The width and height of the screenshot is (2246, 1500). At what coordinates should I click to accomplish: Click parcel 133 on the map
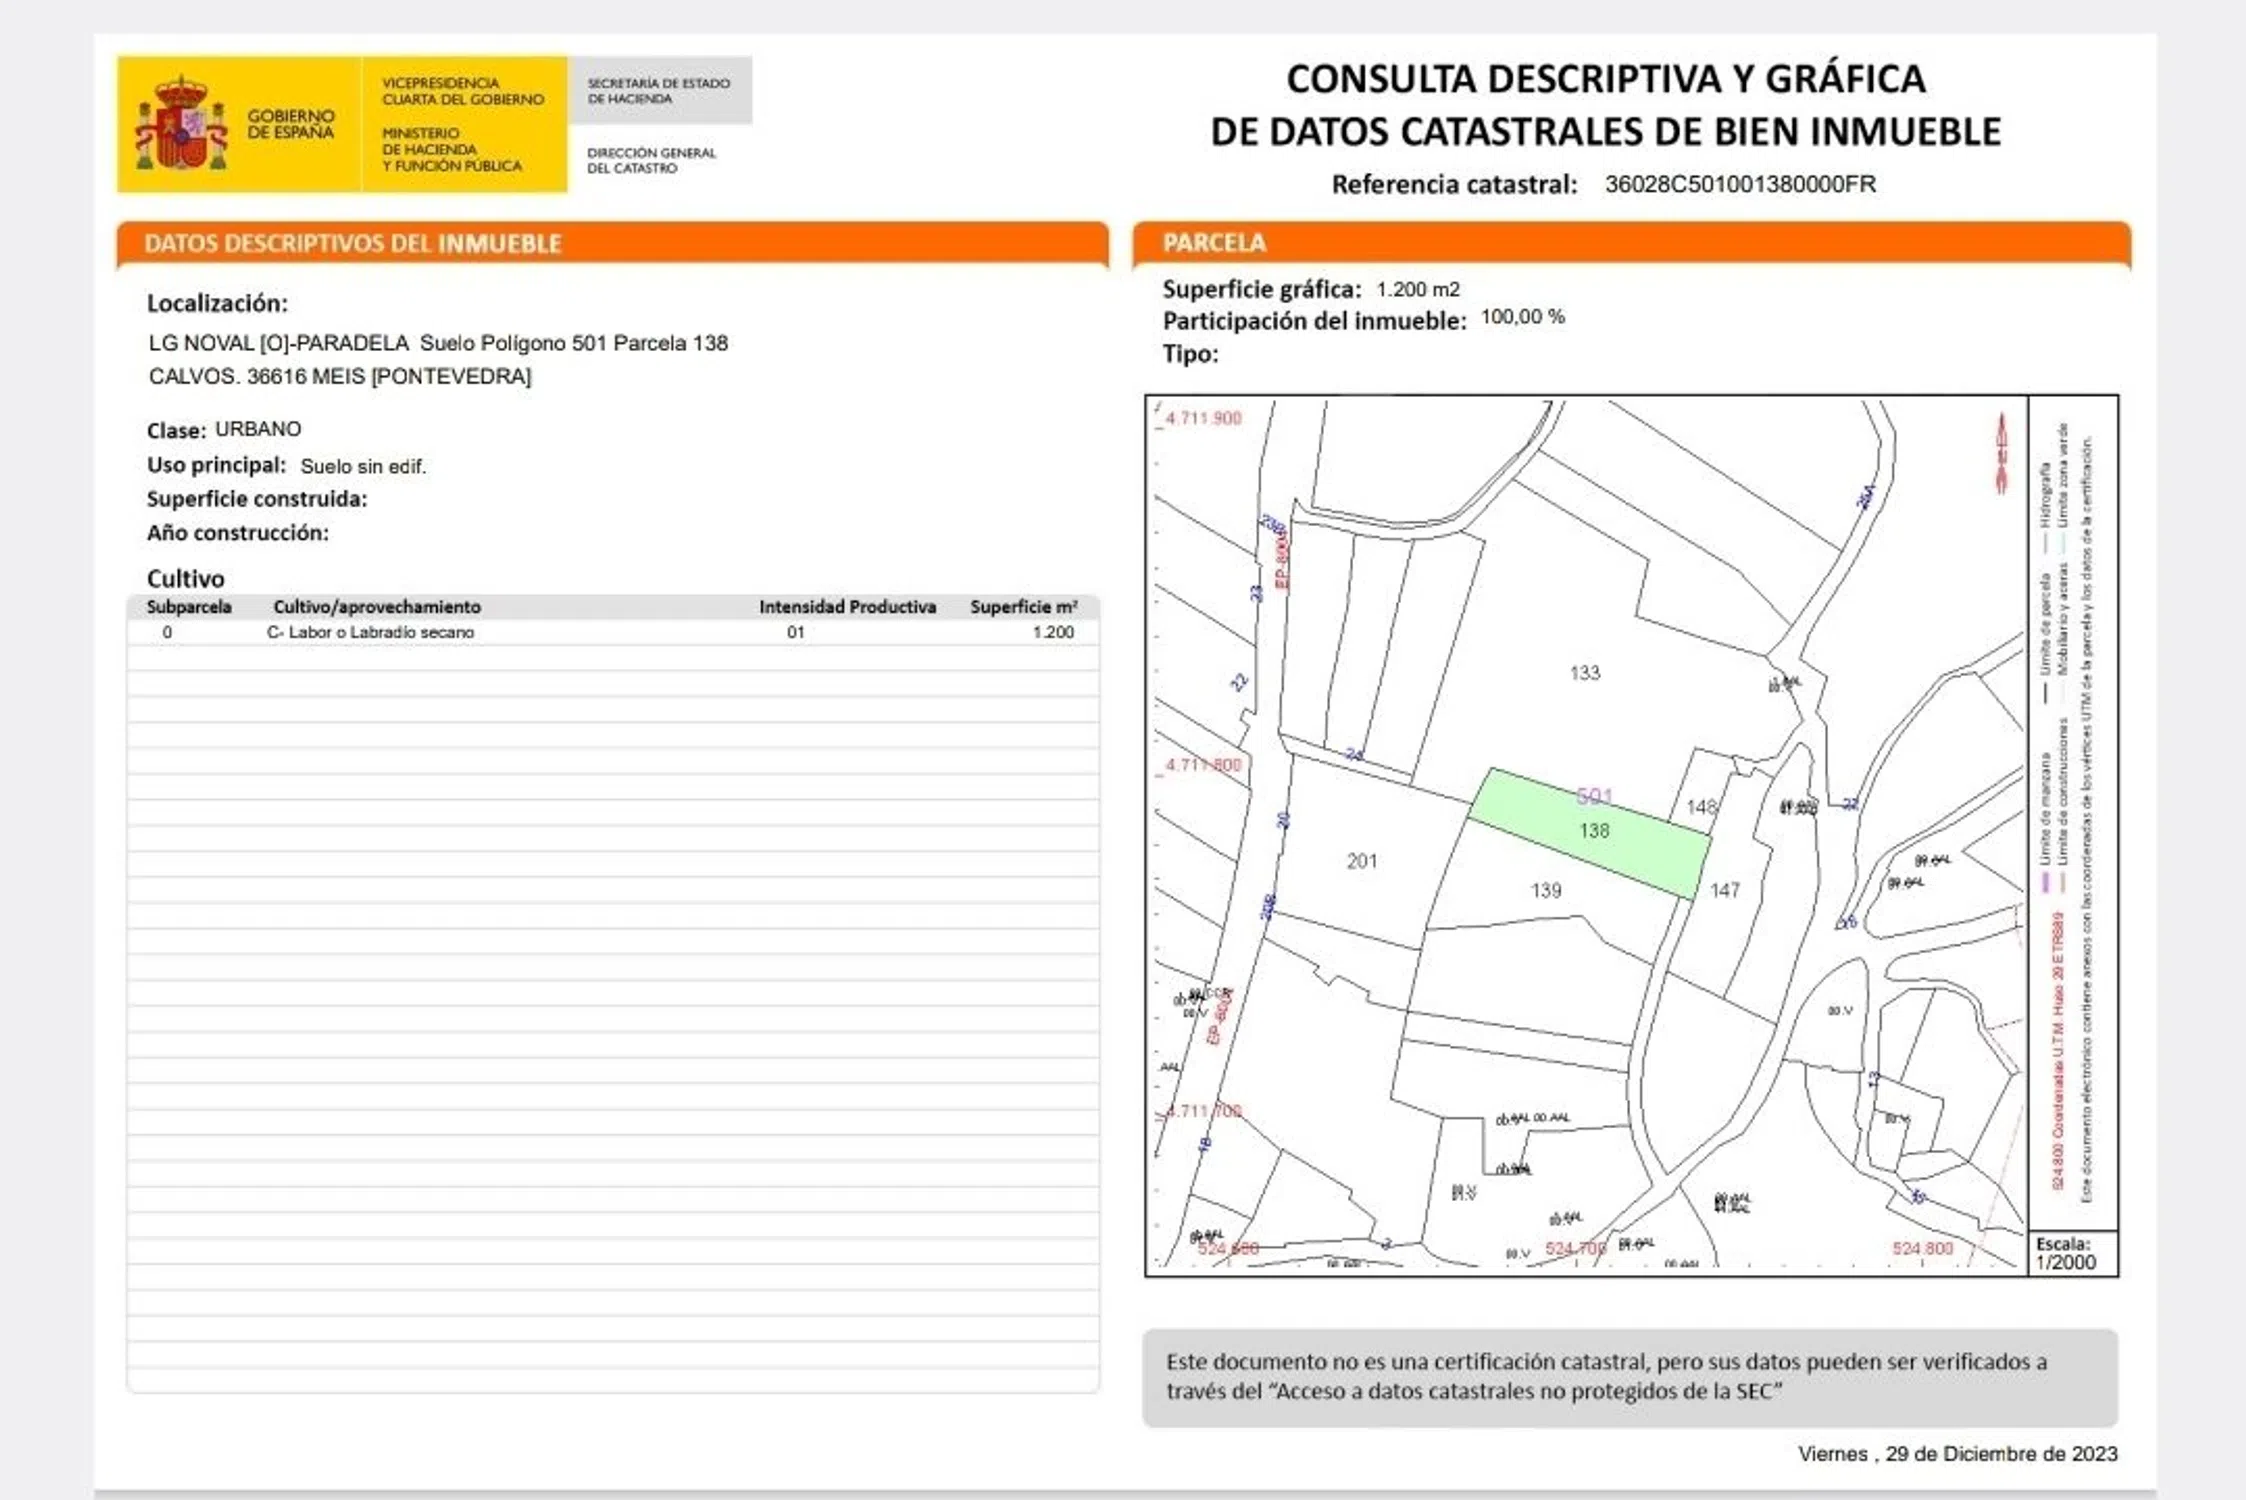[1585, 673]
